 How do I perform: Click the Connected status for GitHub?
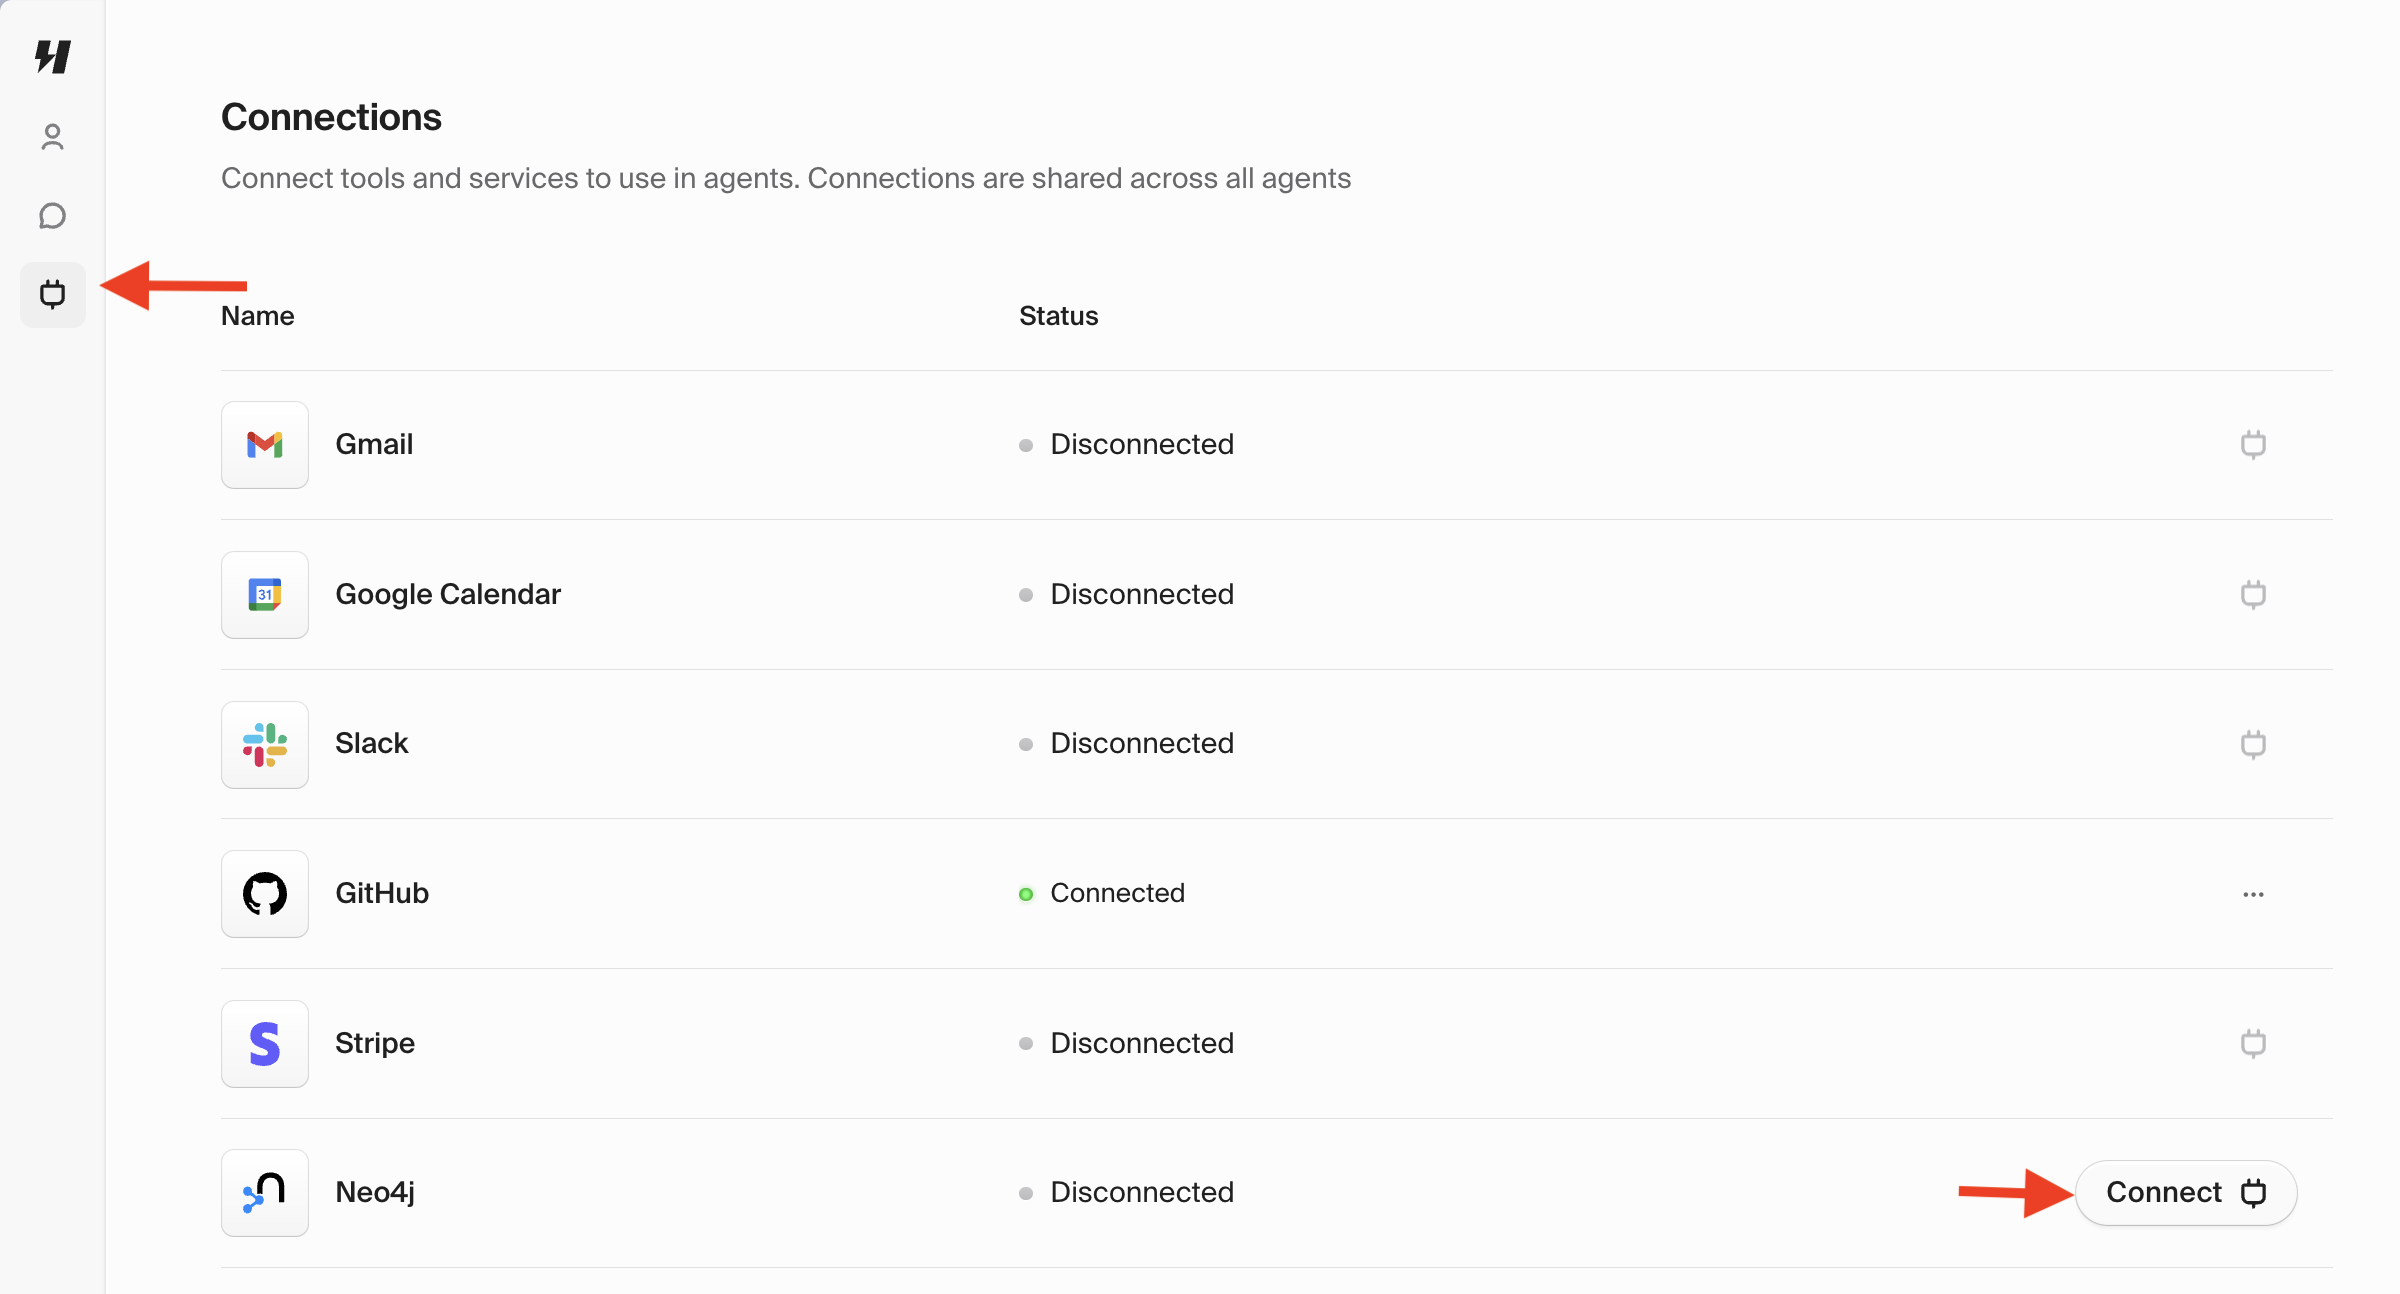1117,893
